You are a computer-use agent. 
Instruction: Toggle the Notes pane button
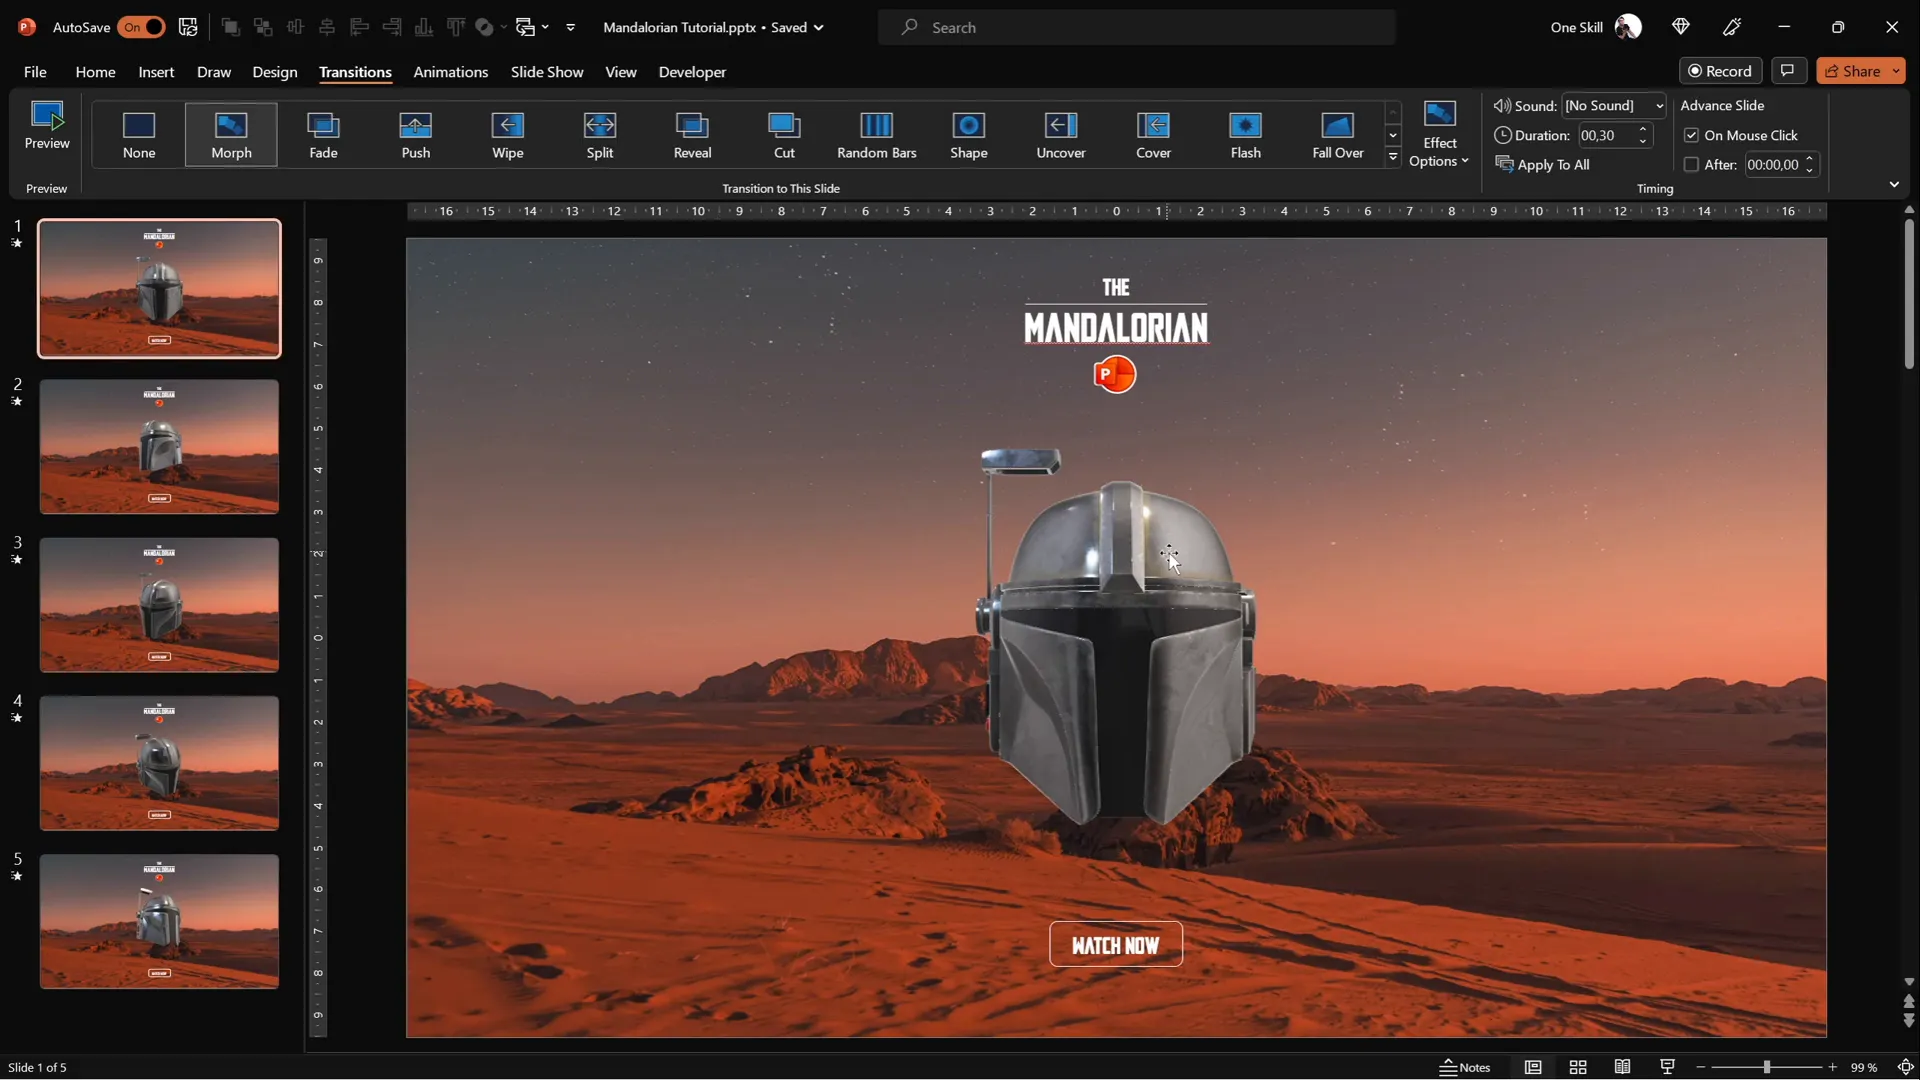click(1465, 1067)
